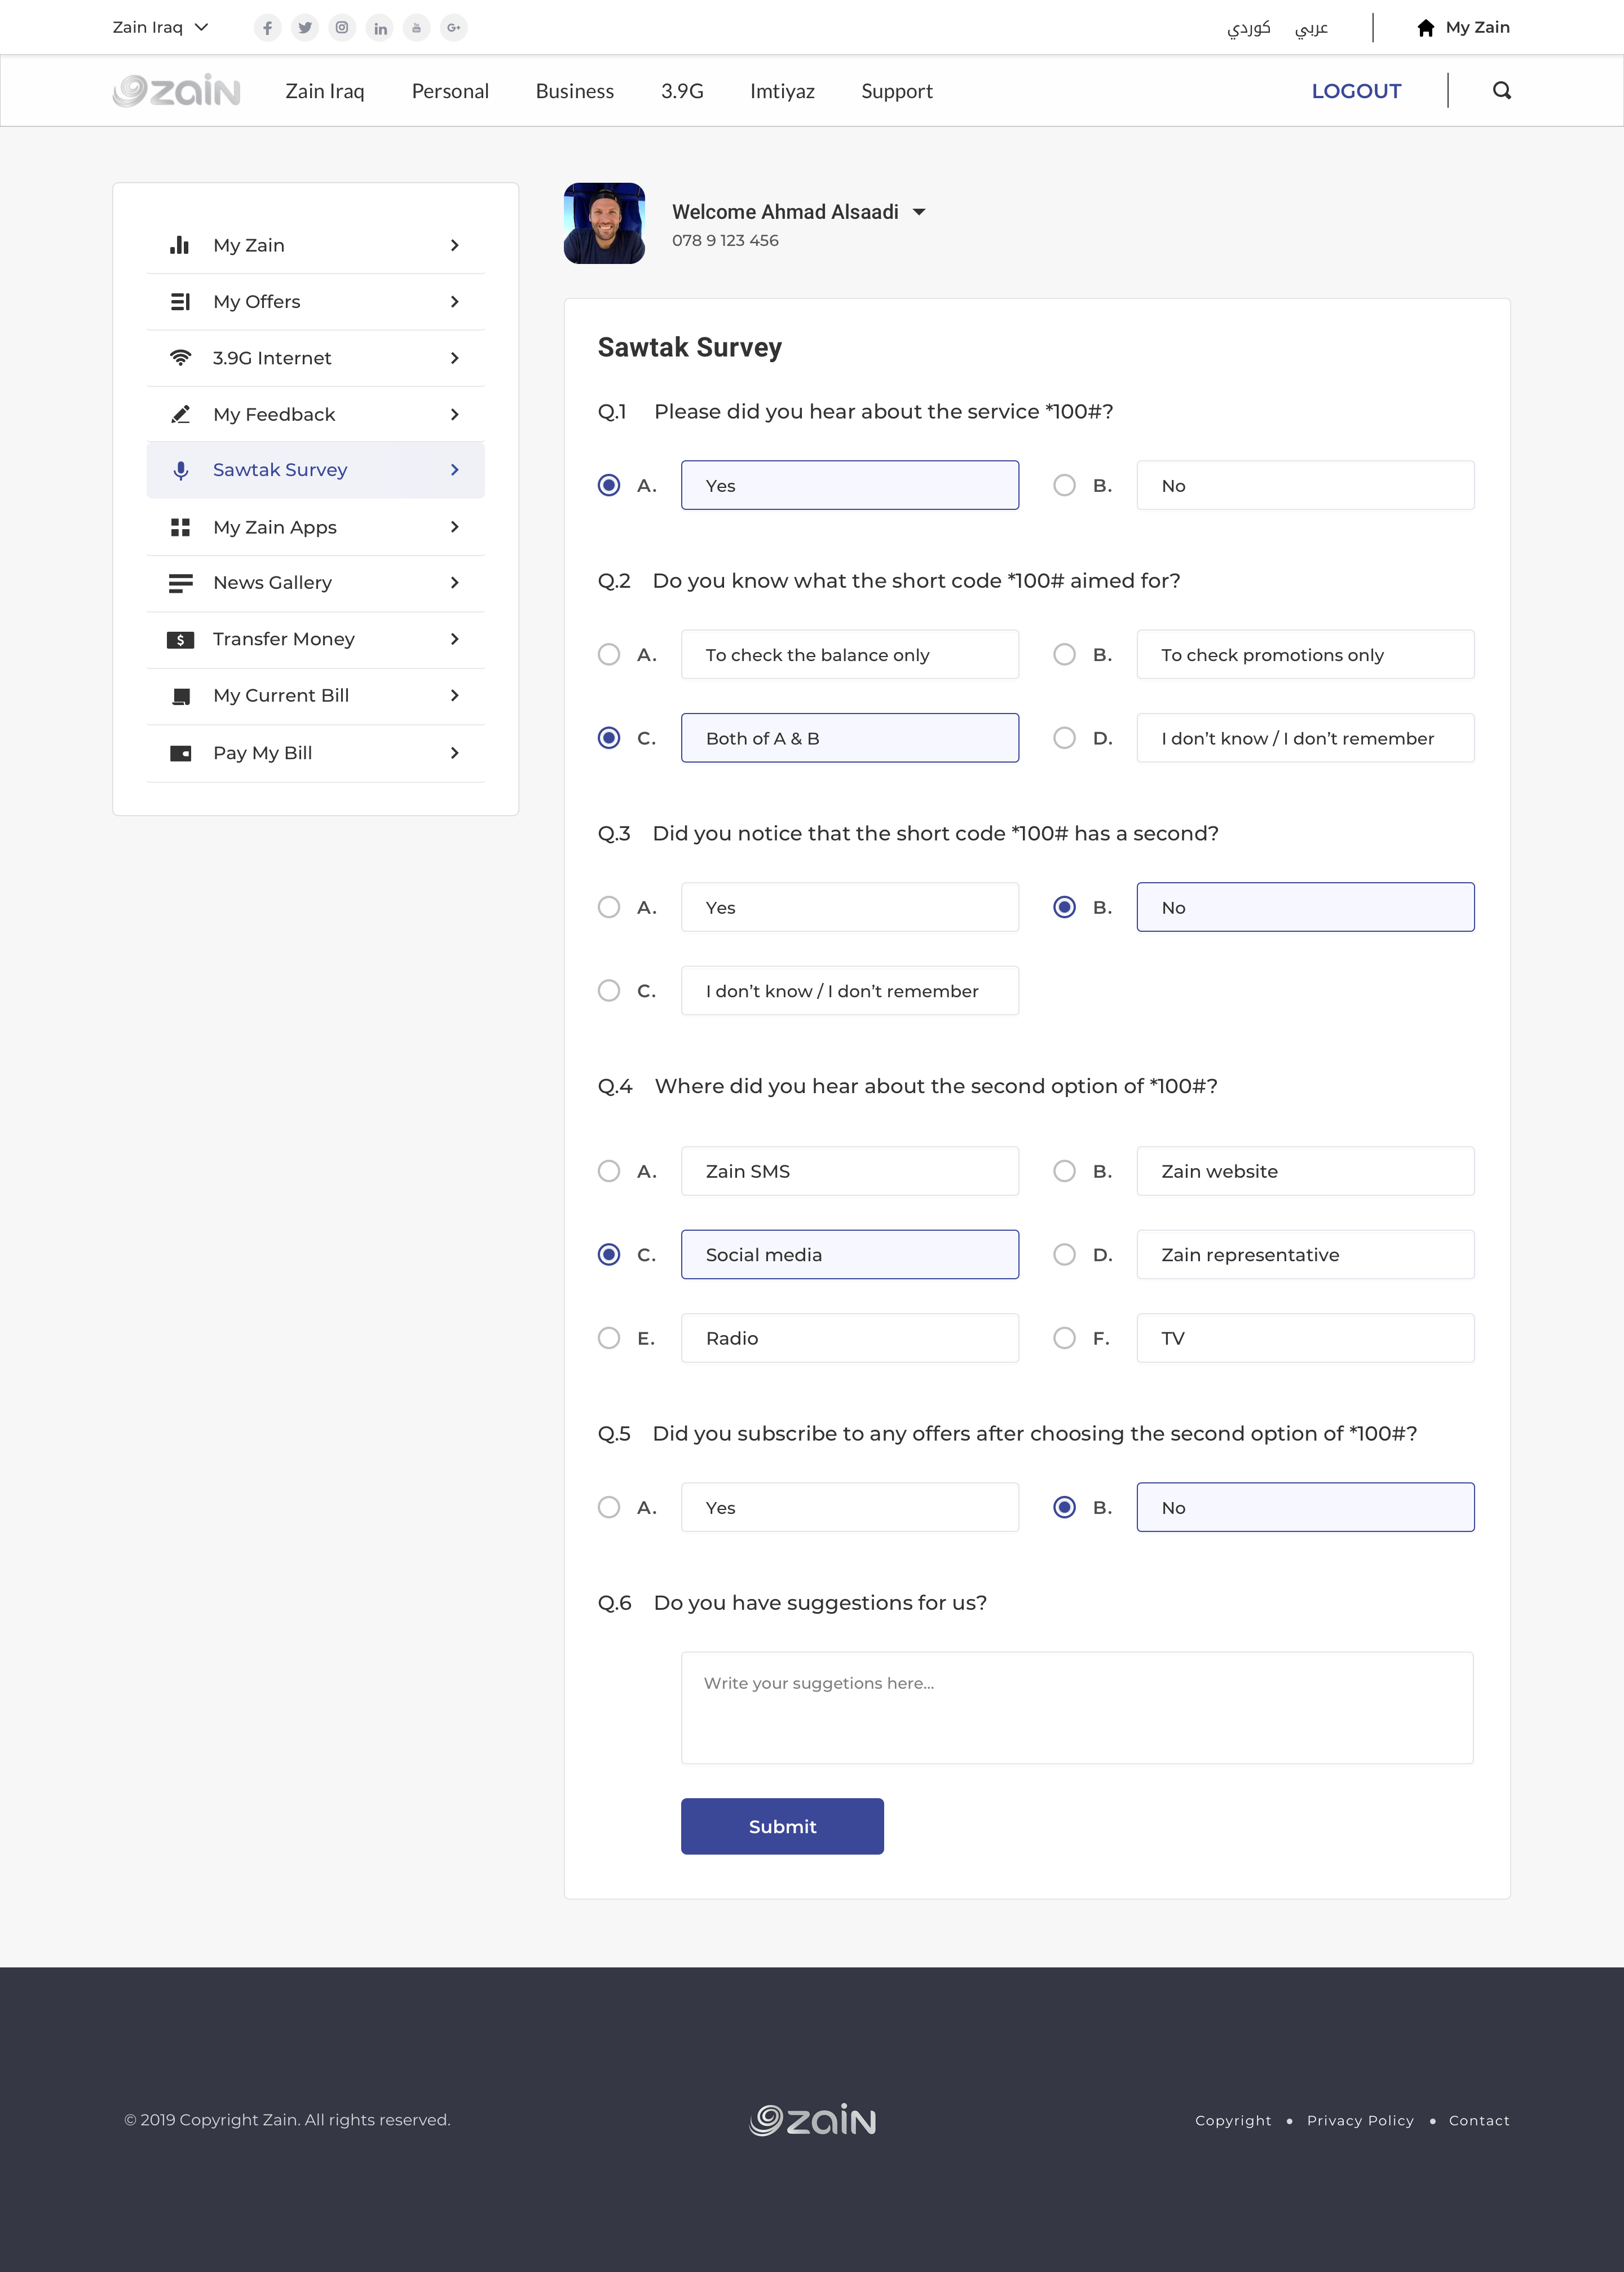1624x2272 pixels.
Task: Select radio Yes for Q.5
Action: coord(609,1507)
